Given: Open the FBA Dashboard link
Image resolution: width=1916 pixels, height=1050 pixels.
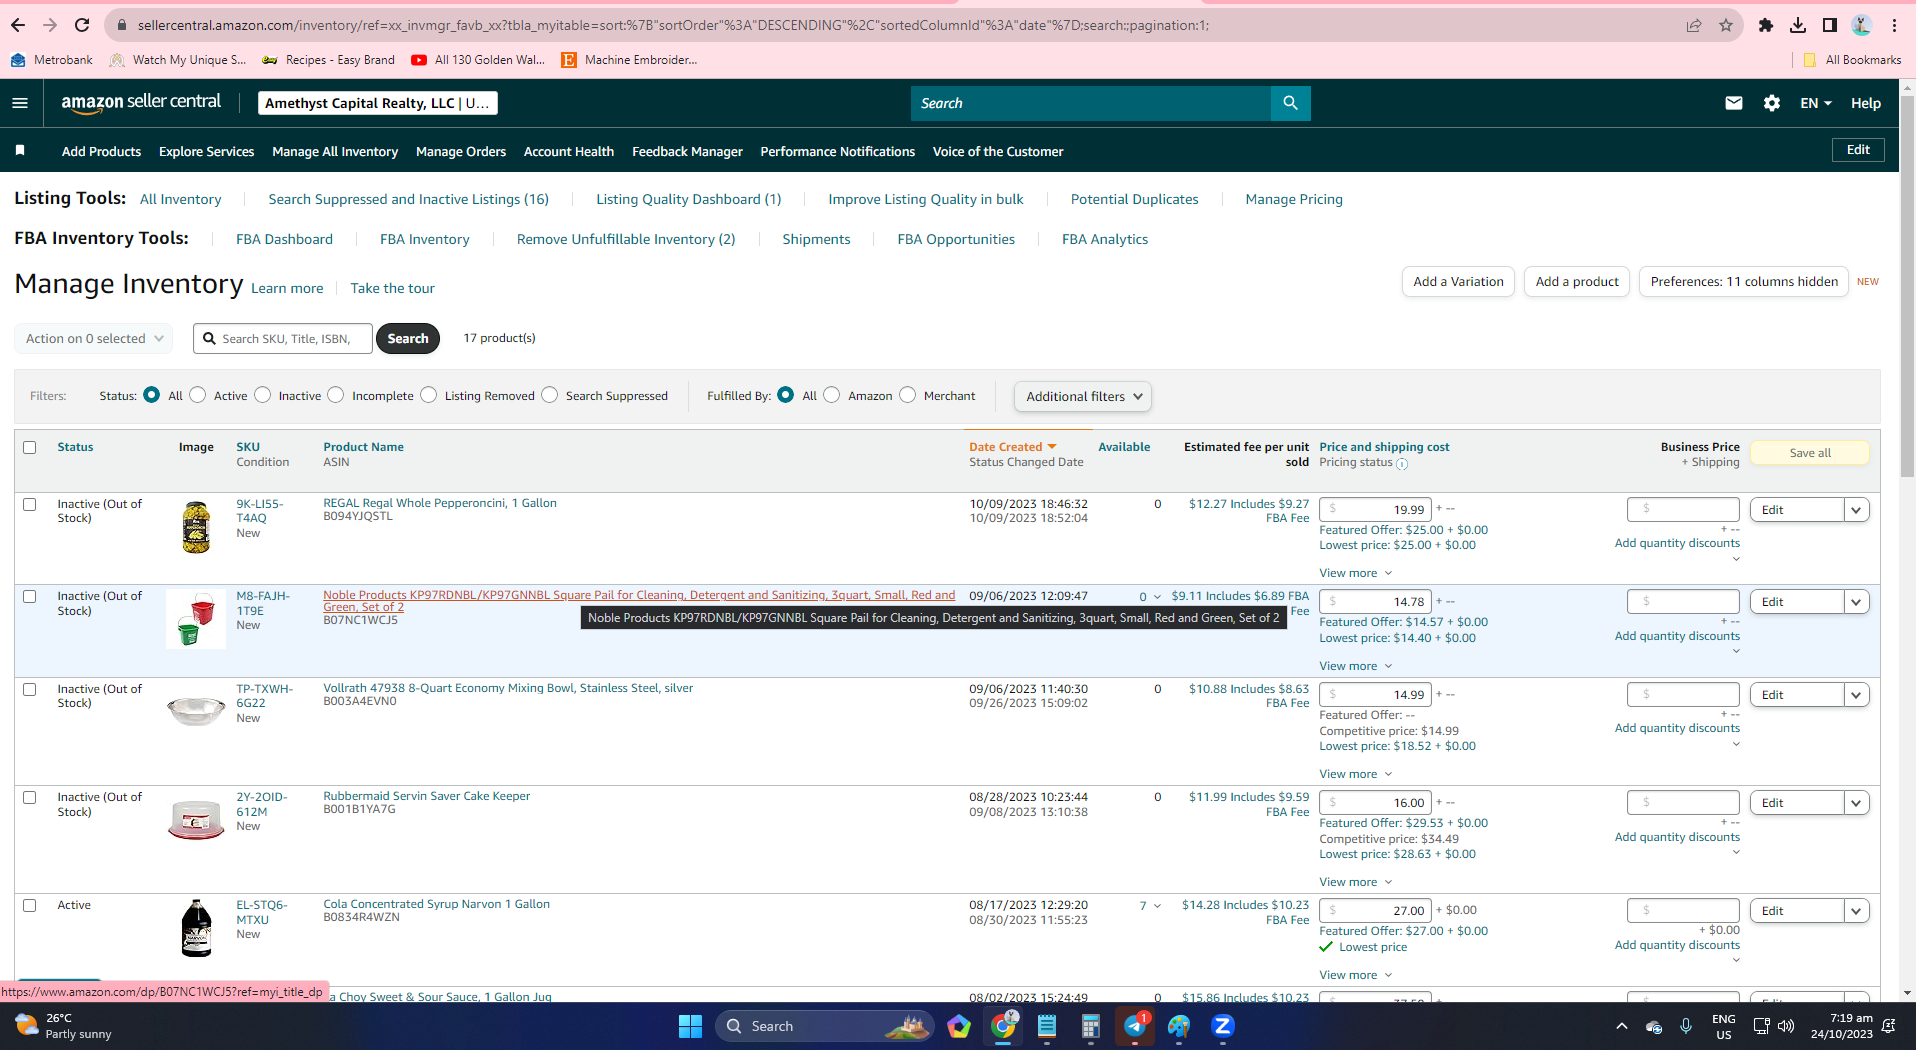Looking at the screenshot, I should pos(284,239).
